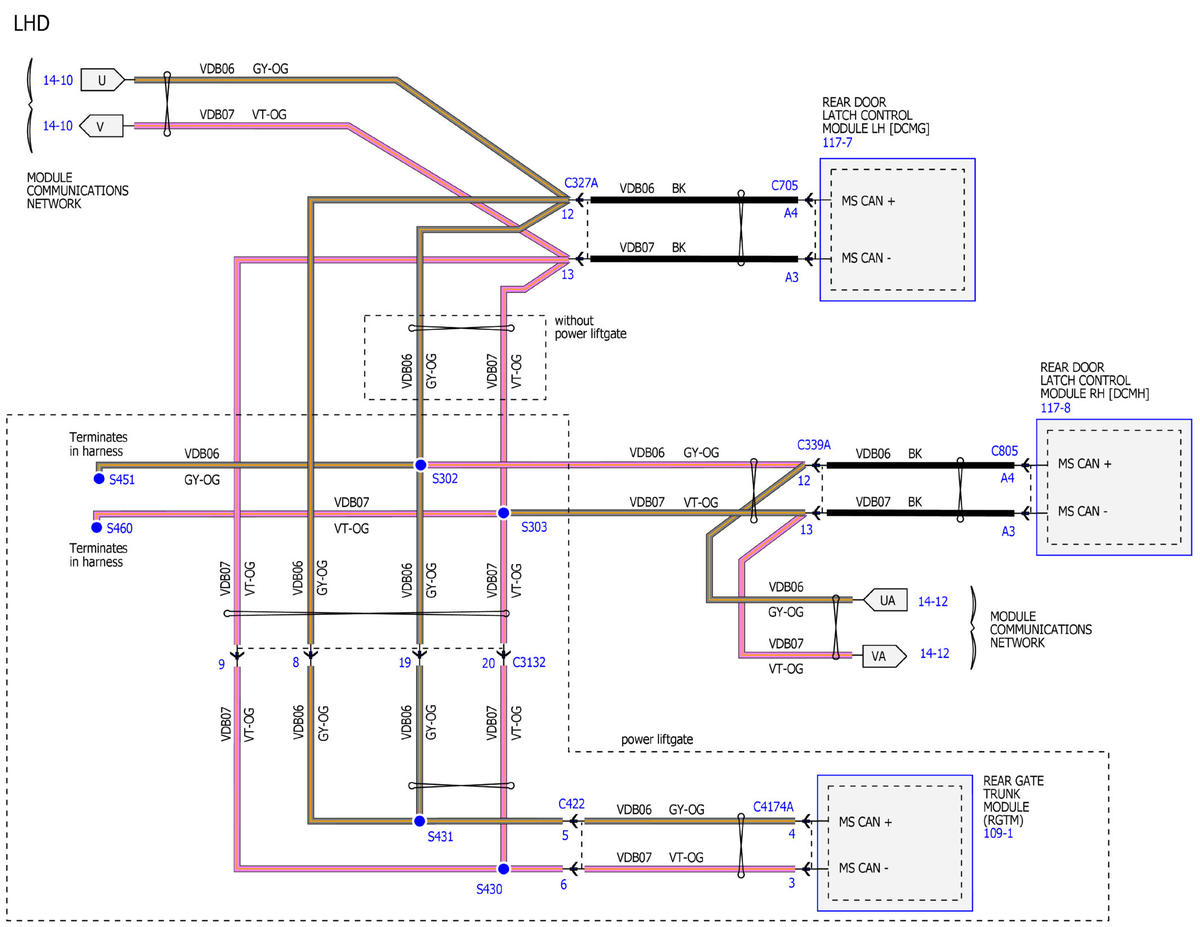1200x927 pixels.
Task: Click connector label C339A
Action: click(815, 444)
